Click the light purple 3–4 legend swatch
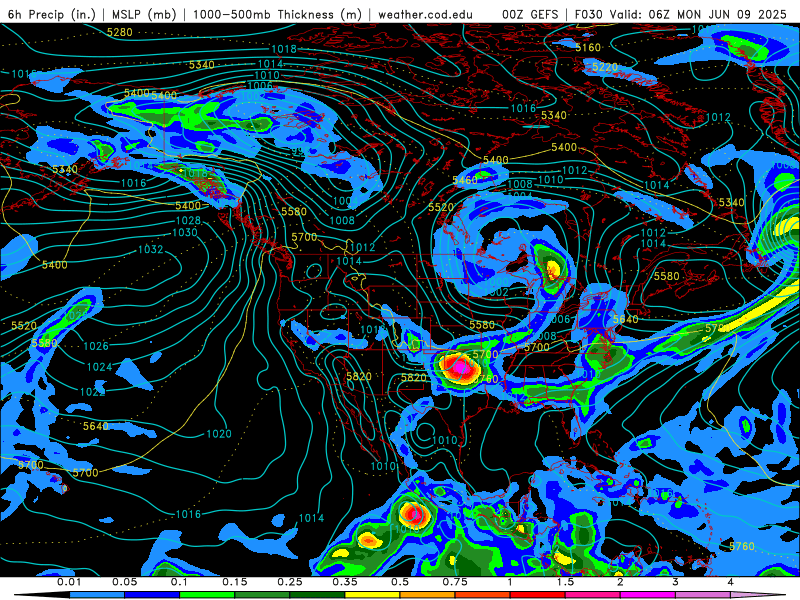This screenshot has width=800, height=600. (x=703, y=595)
